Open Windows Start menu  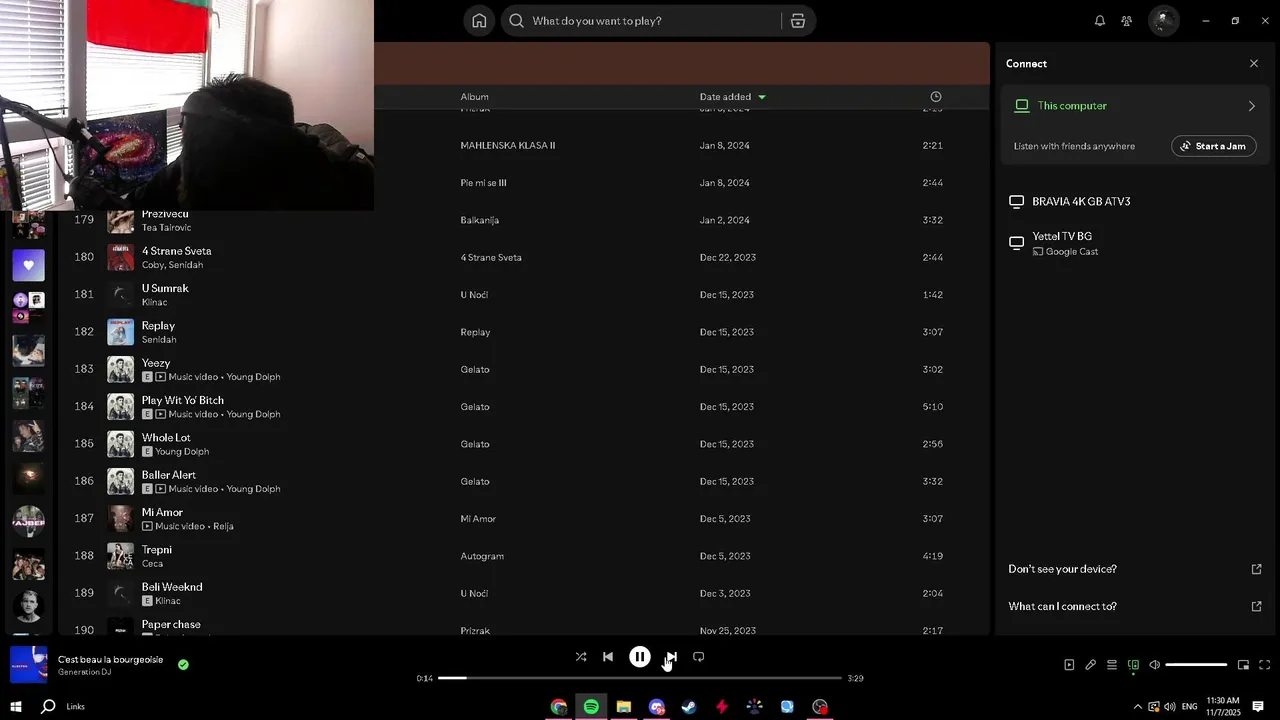pos(15,707)
